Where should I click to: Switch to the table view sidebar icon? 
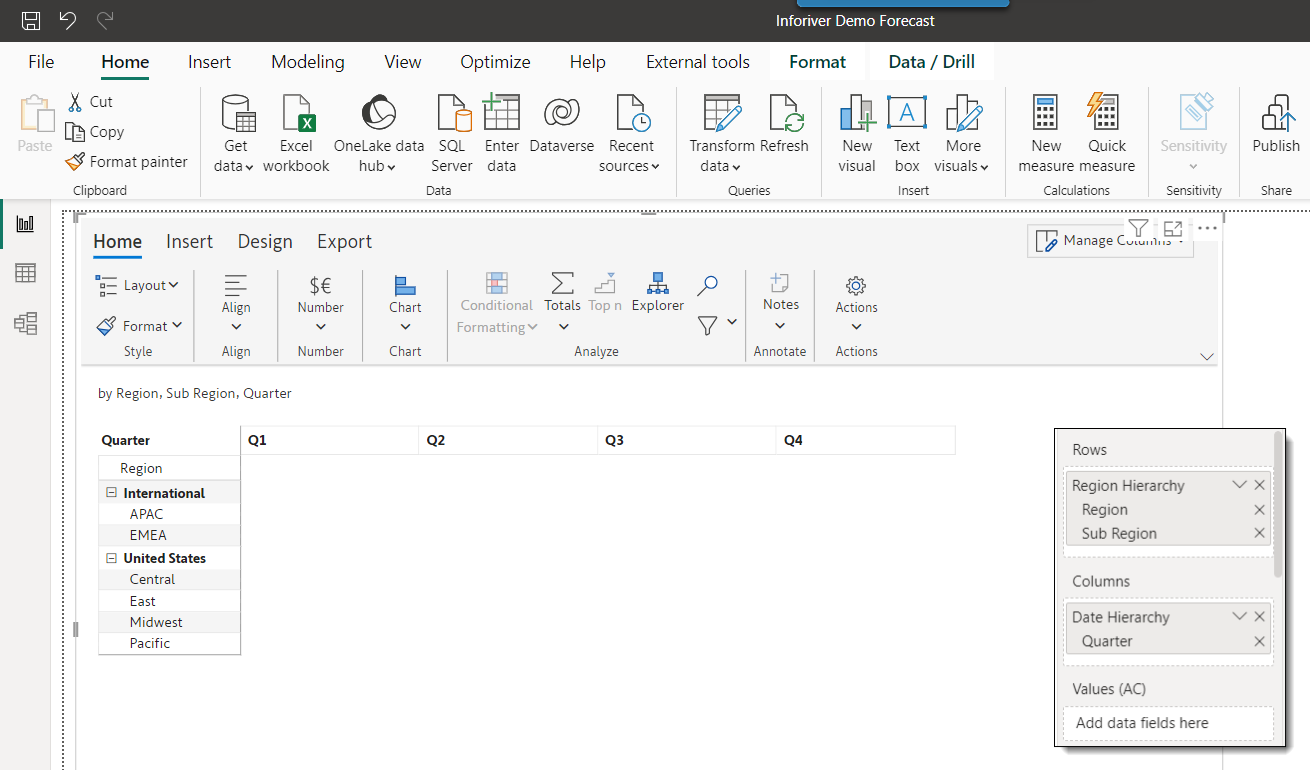tap(25, 273)
